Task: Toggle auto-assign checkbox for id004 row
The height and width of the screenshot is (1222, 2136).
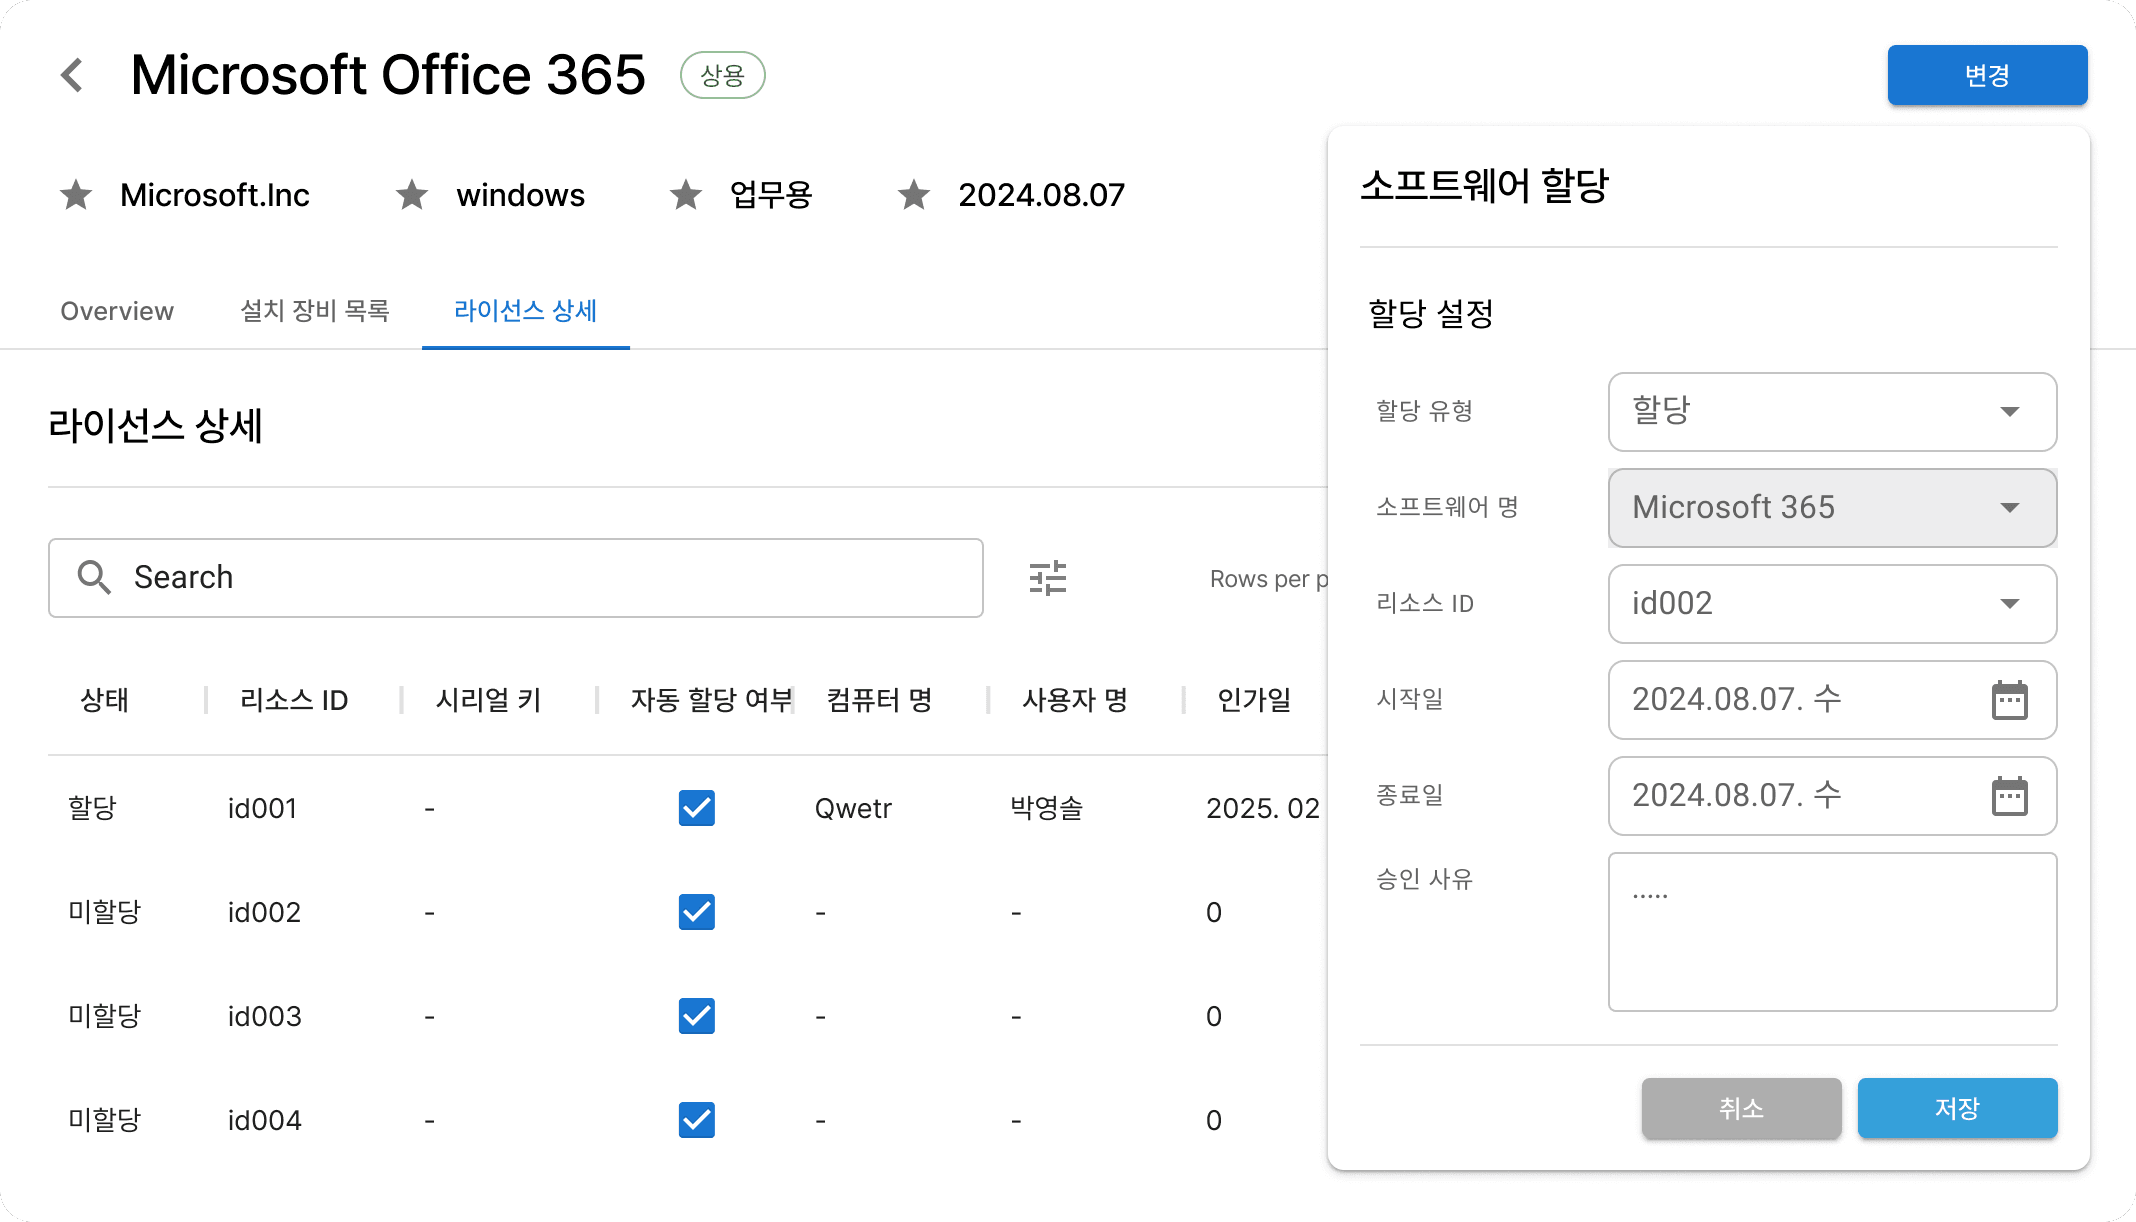Action: (x=697, y=1120)
